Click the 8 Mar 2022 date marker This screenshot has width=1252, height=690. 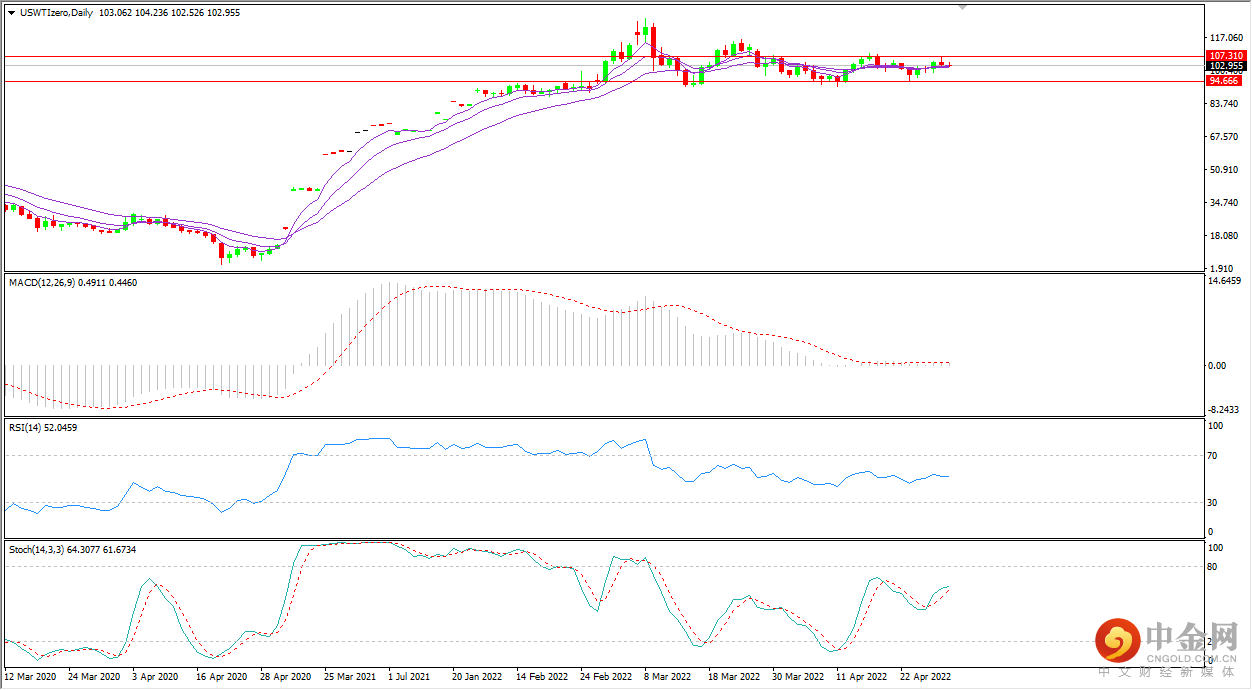tap(668, 676)
